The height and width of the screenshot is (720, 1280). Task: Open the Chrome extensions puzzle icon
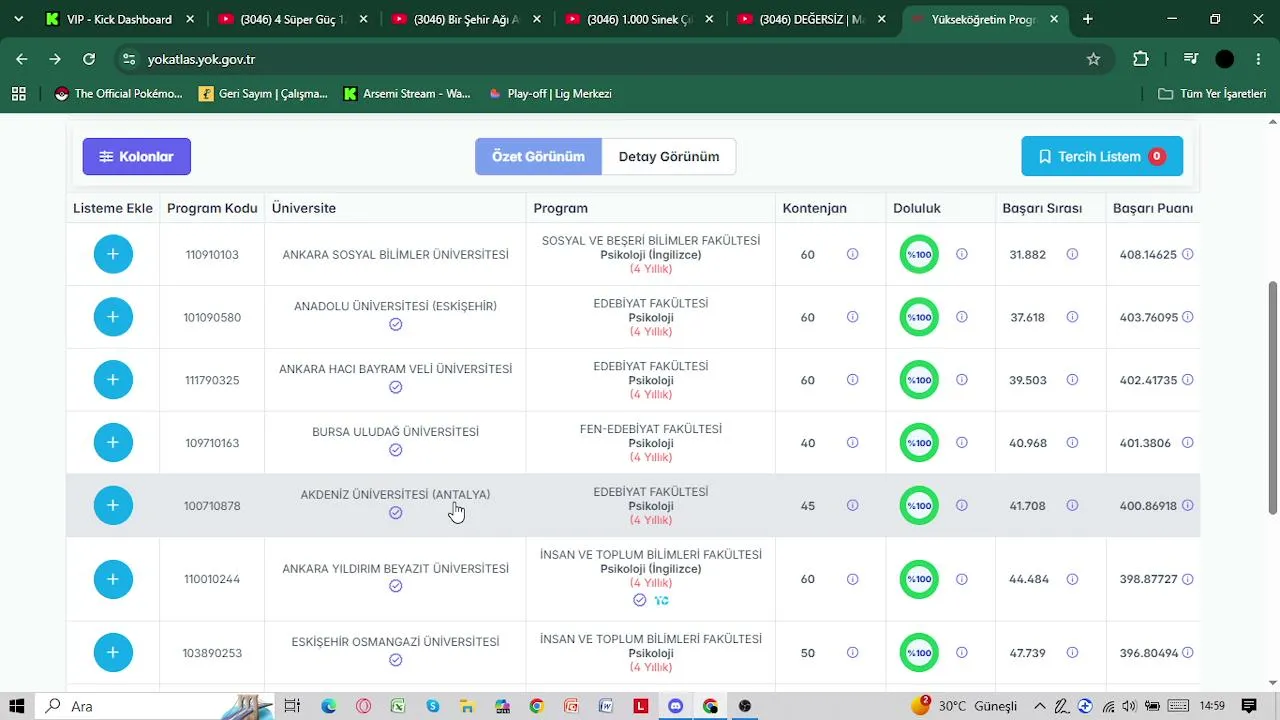[1141, 59]
